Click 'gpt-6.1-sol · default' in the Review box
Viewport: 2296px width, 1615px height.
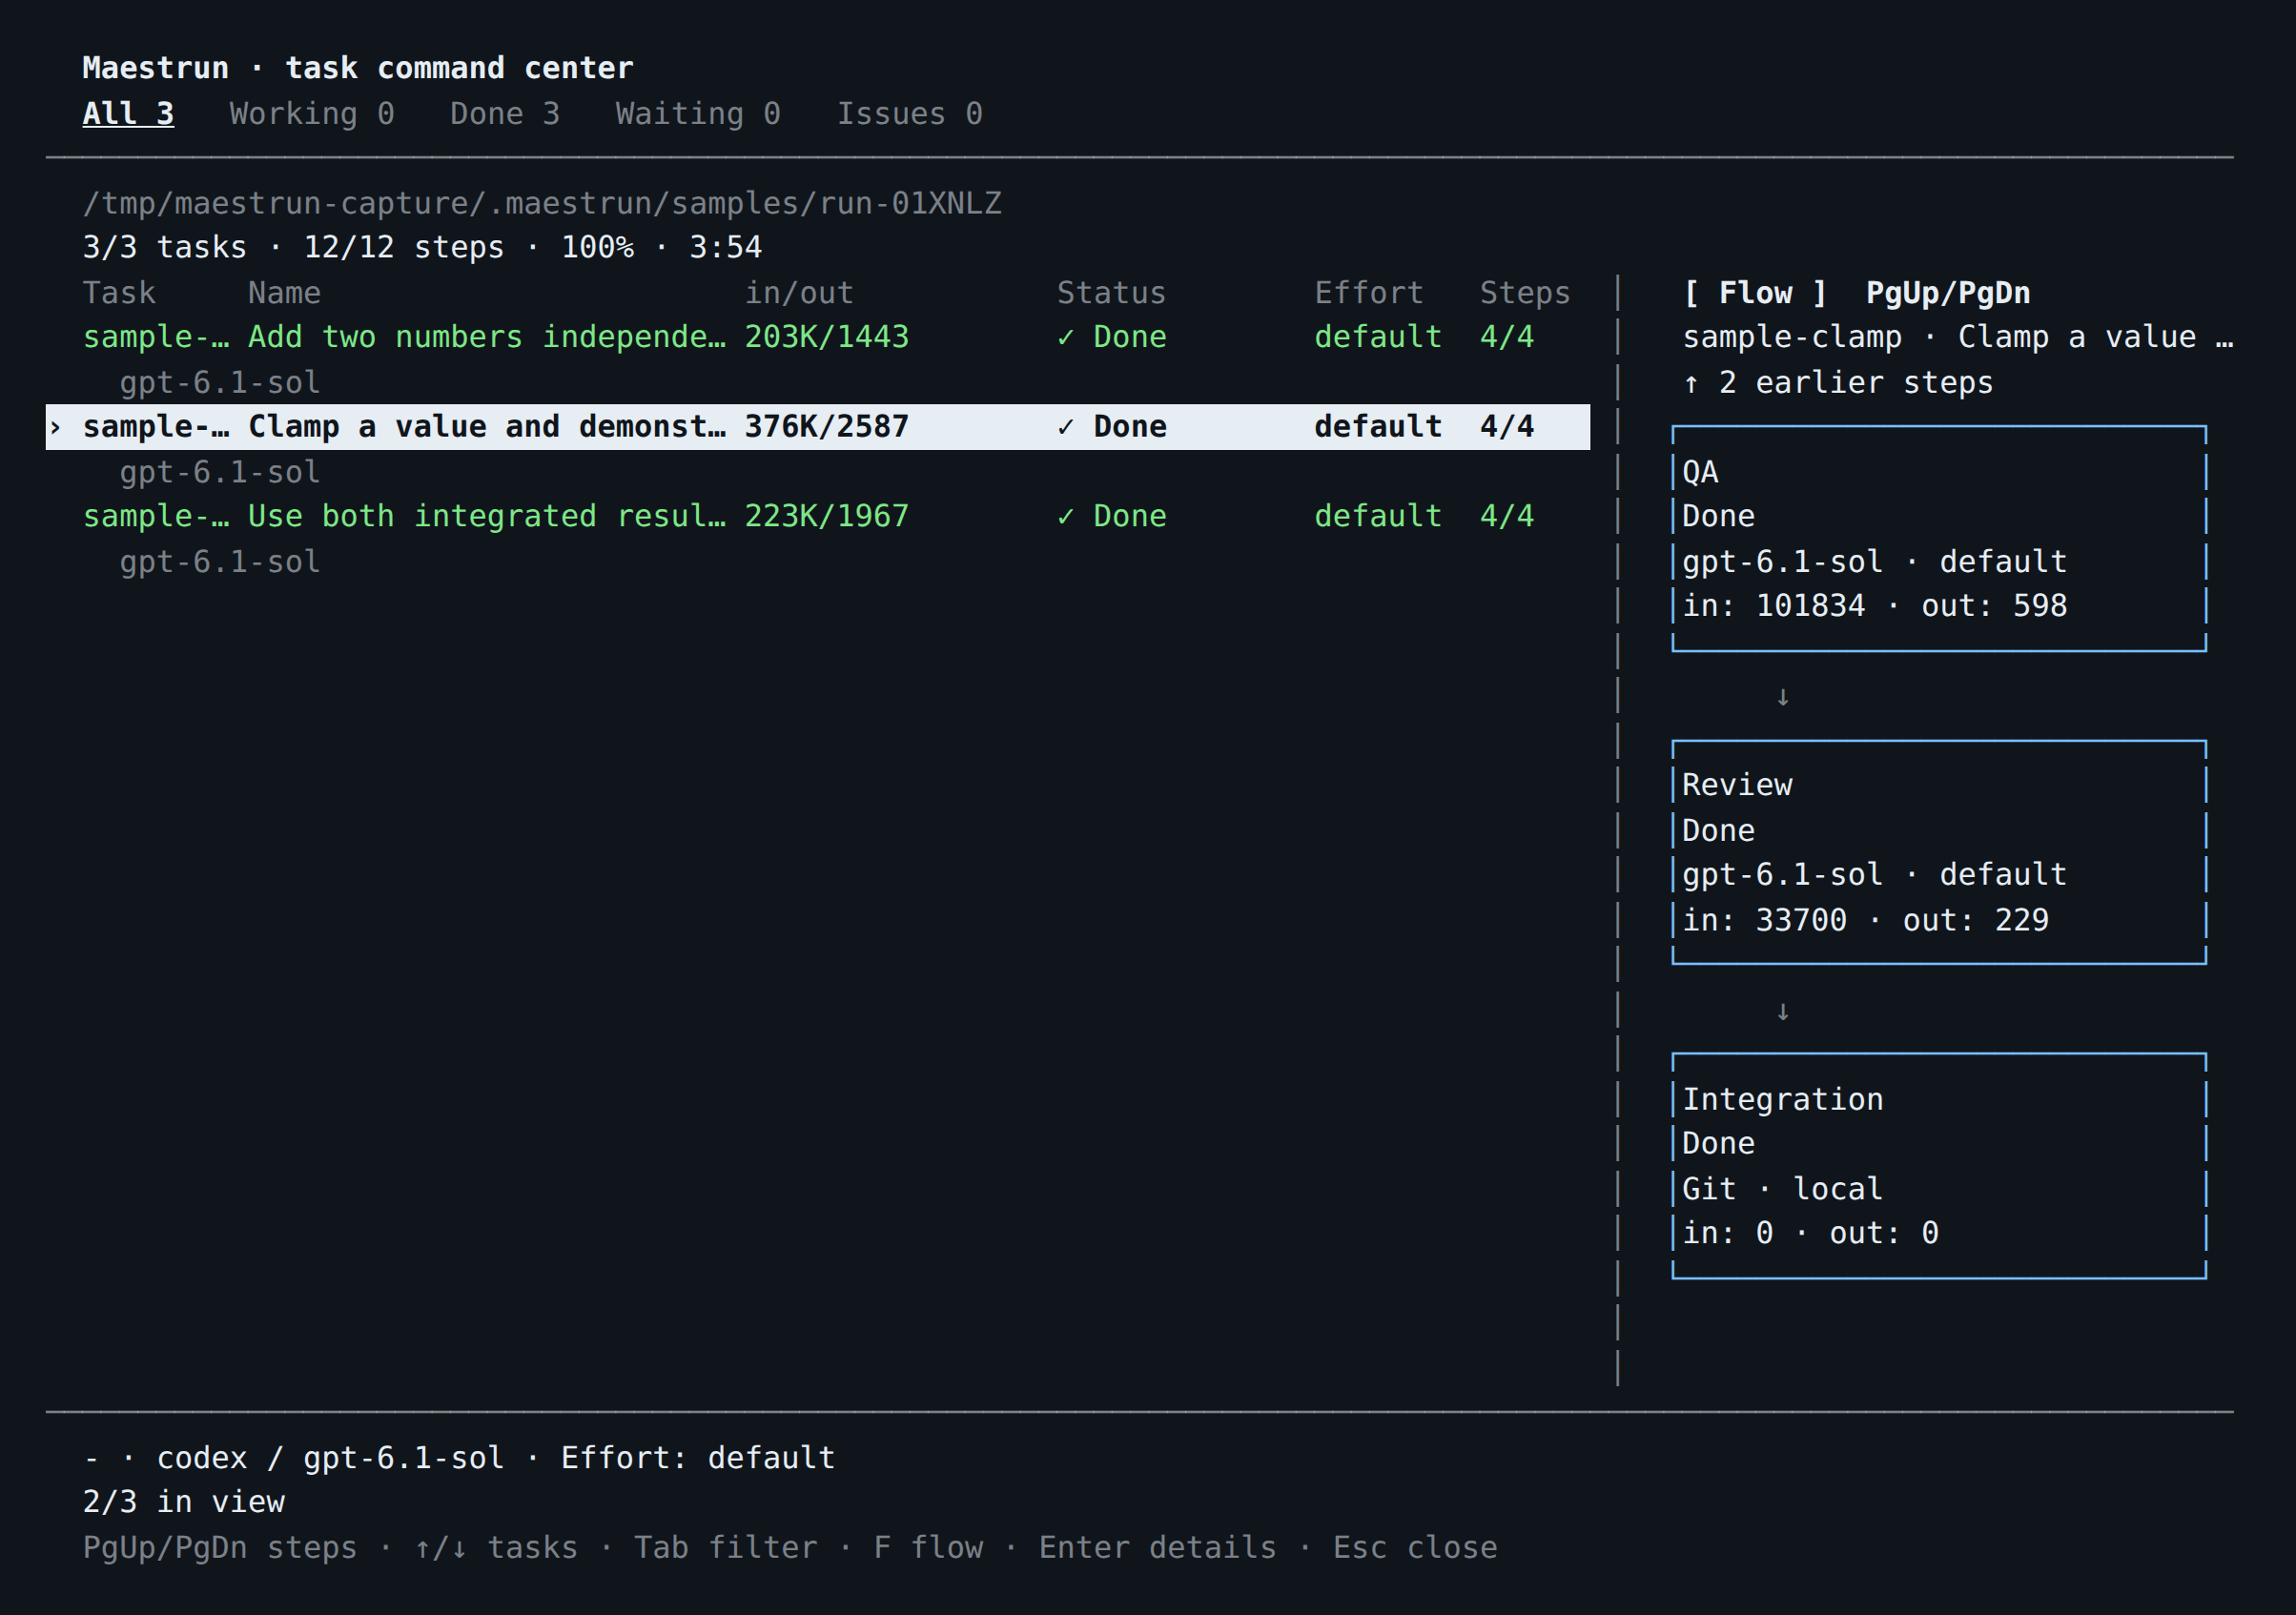pos(1875,875)
